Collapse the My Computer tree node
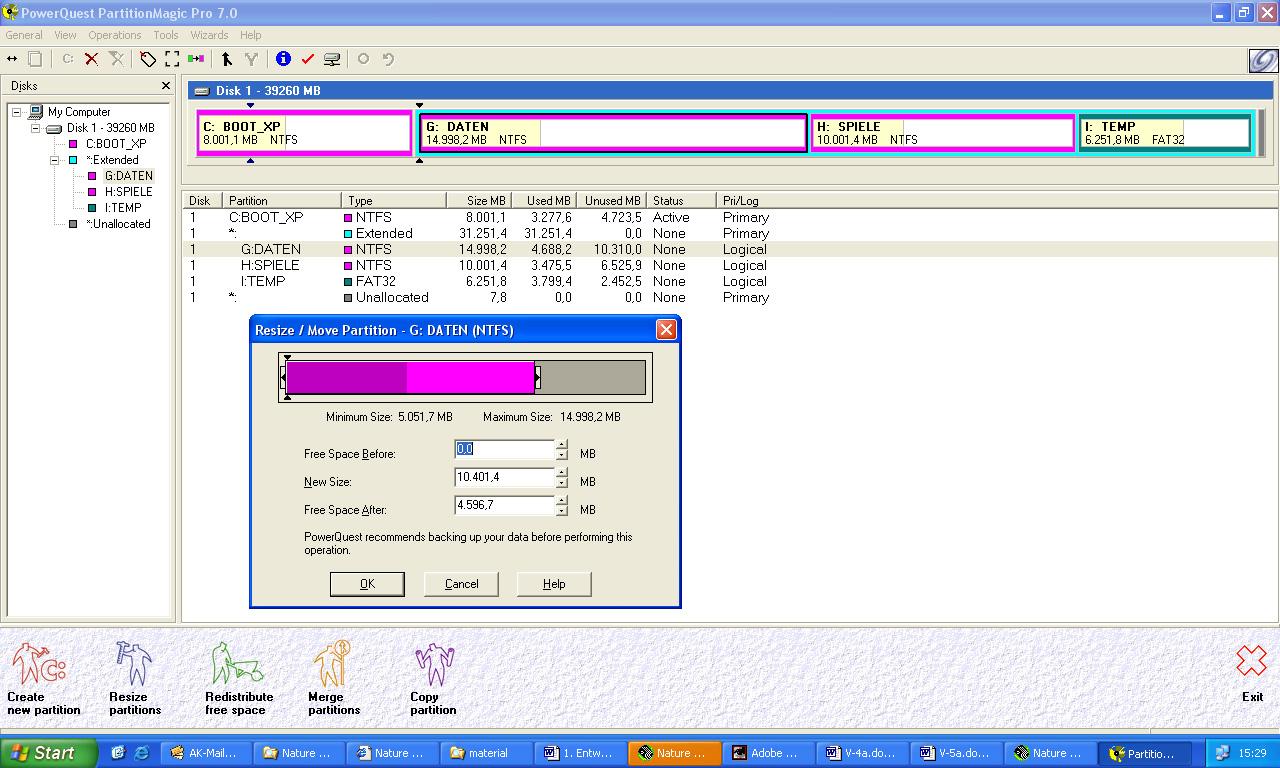The height and width of the screenshot is (768, 1280). pyautogui.click(x=17, y=112)
